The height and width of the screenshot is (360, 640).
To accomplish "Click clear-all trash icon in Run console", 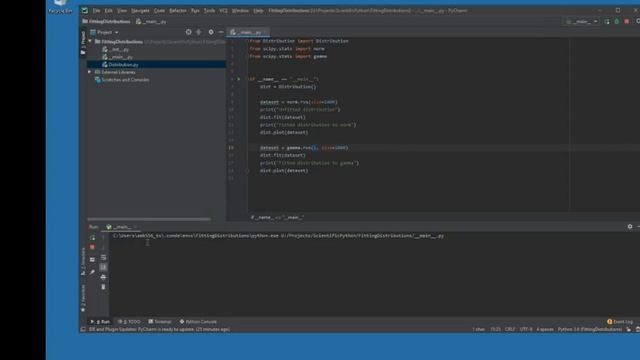I will pyautogui.click(x=103, y=287).
